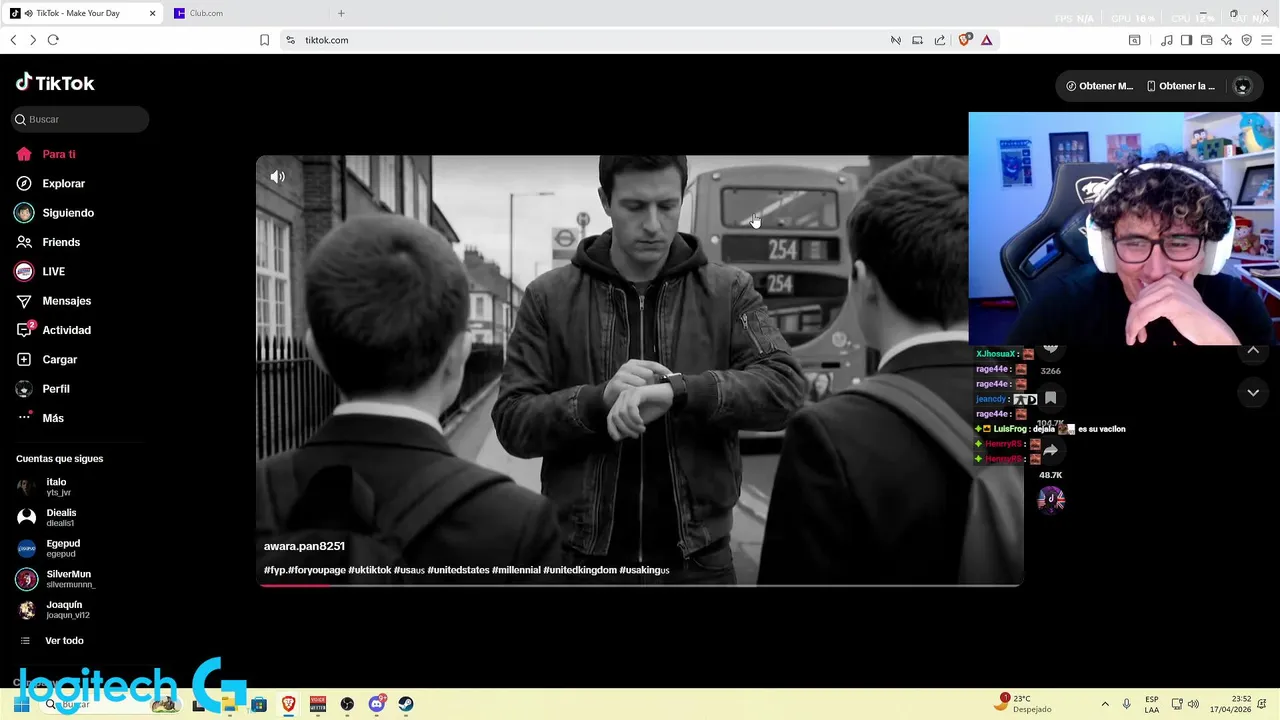Open the #uktiktok hashtag
The width and height of the screenshot is (1280, 720).
(x=370, y=570)
